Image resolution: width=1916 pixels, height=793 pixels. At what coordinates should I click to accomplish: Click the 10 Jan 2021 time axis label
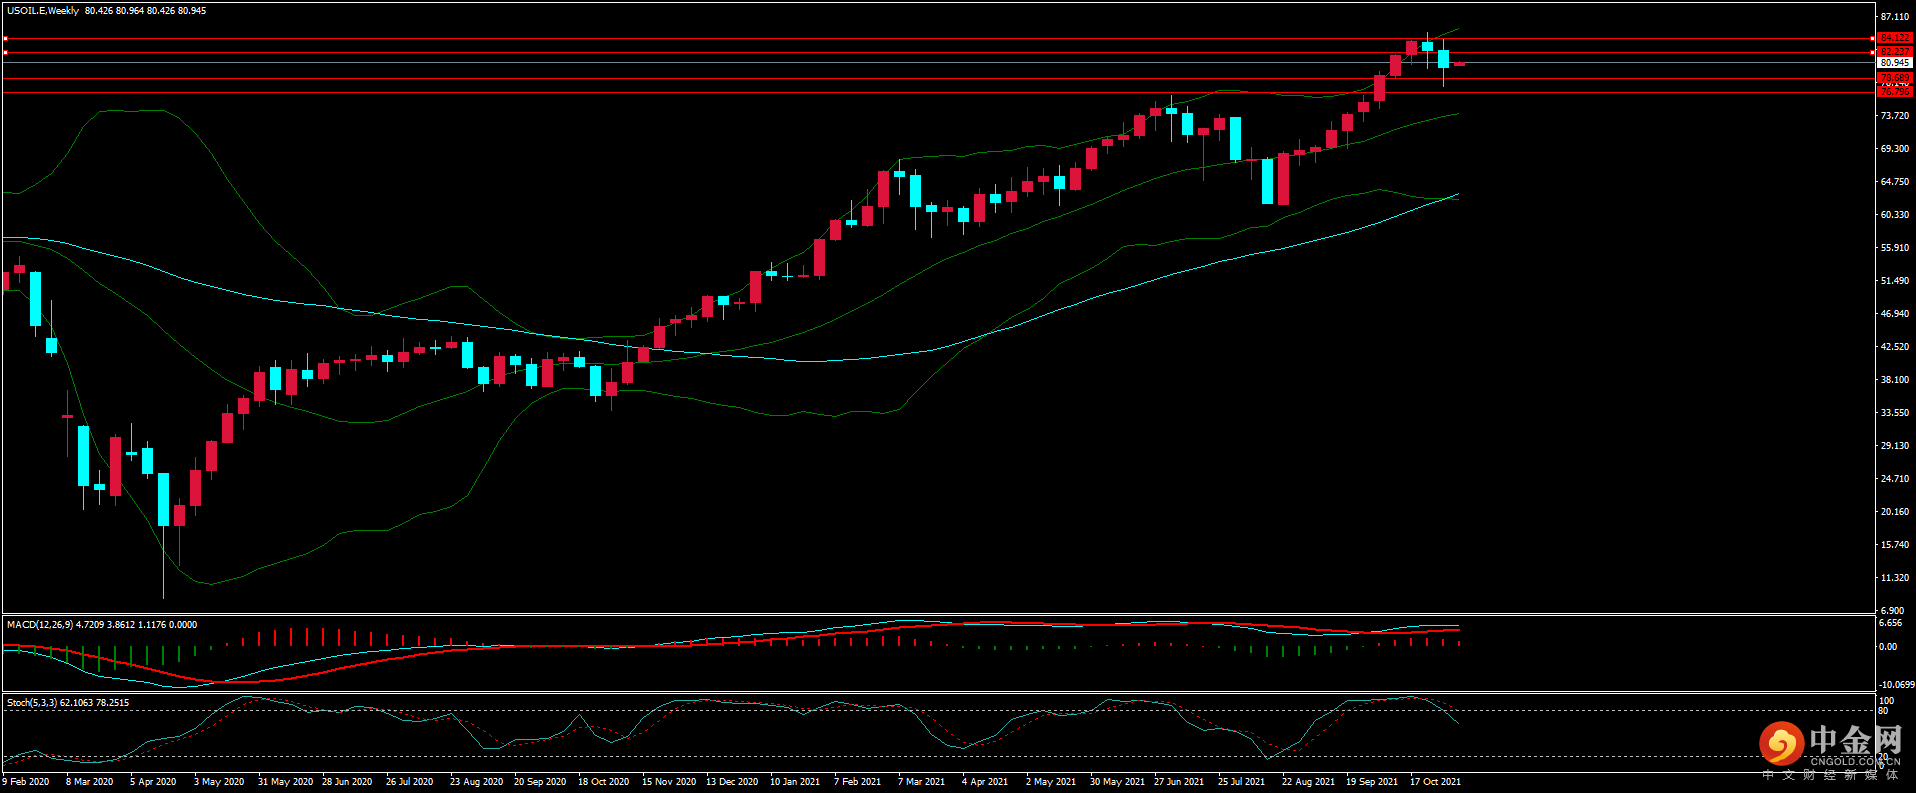pyautogui.click(x=795, y=782)
